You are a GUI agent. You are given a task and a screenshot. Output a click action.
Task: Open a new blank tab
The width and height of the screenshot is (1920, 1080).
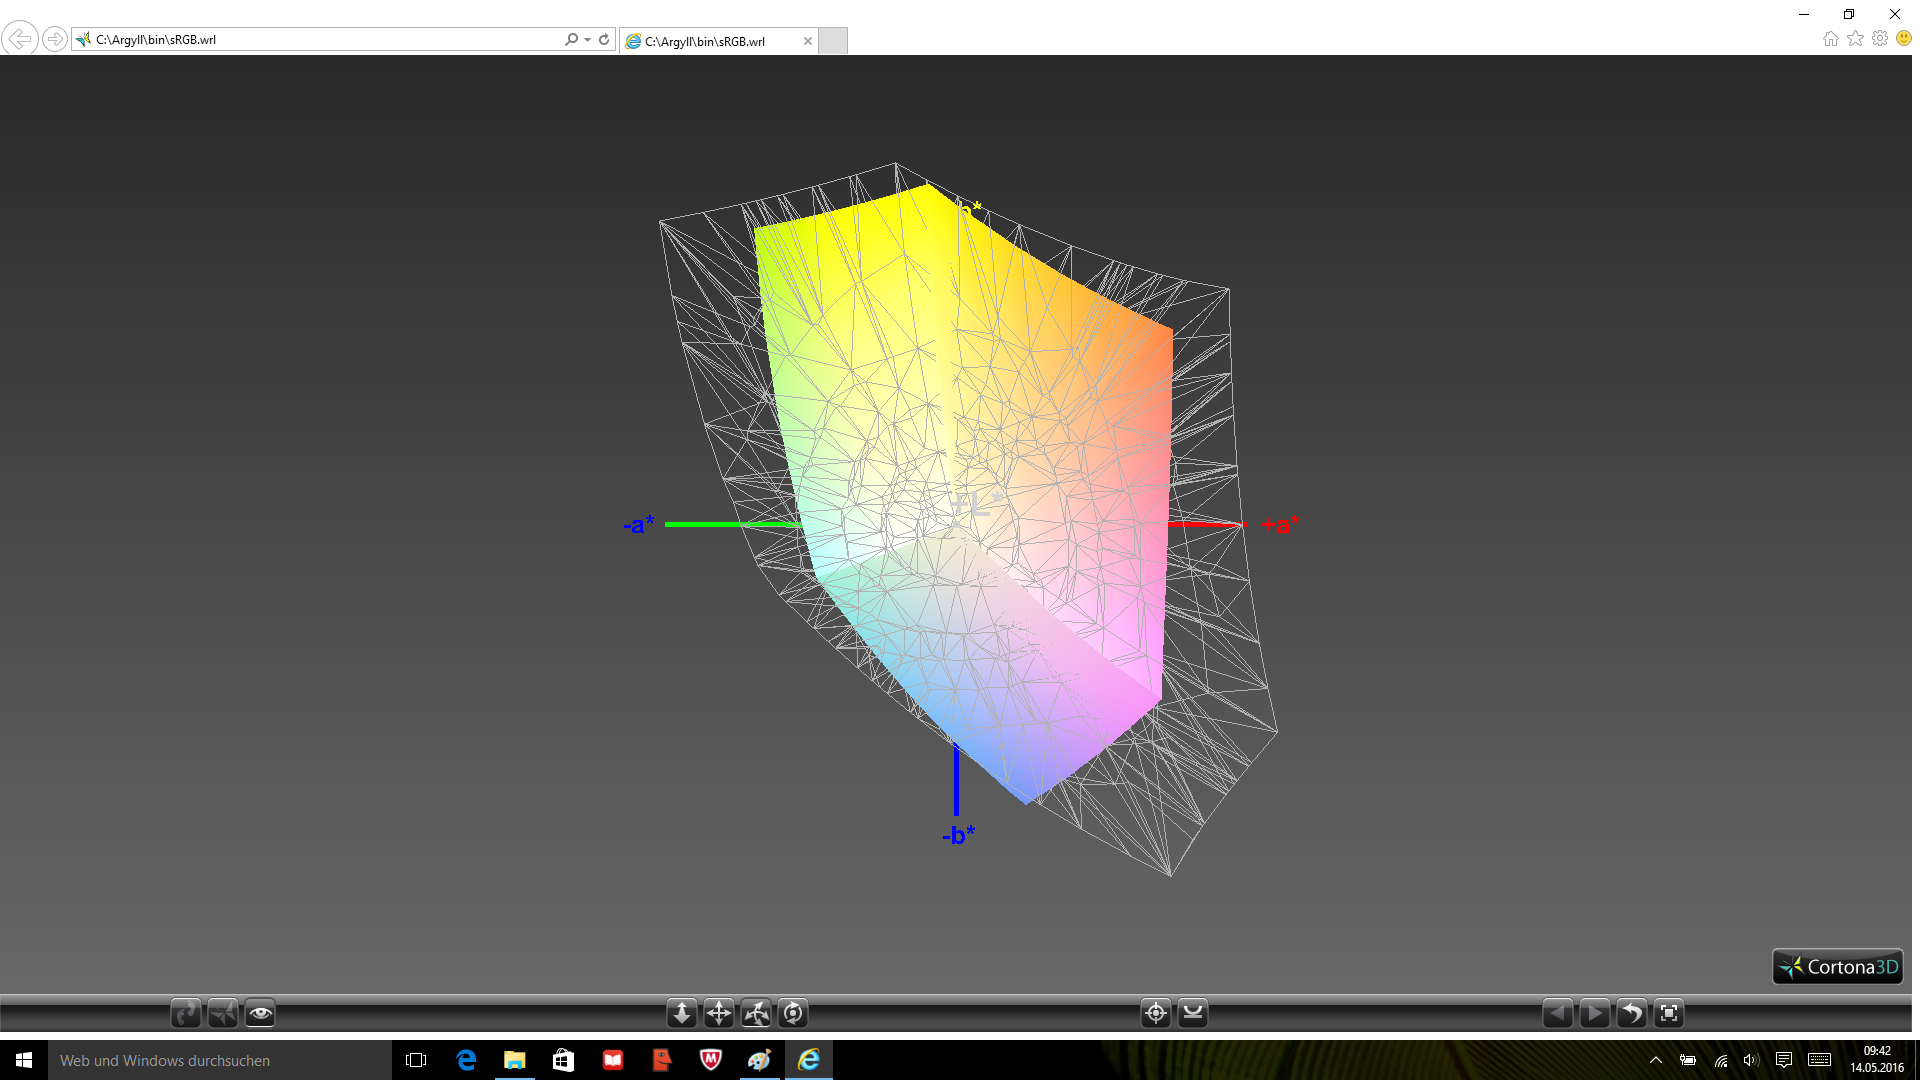833,41
